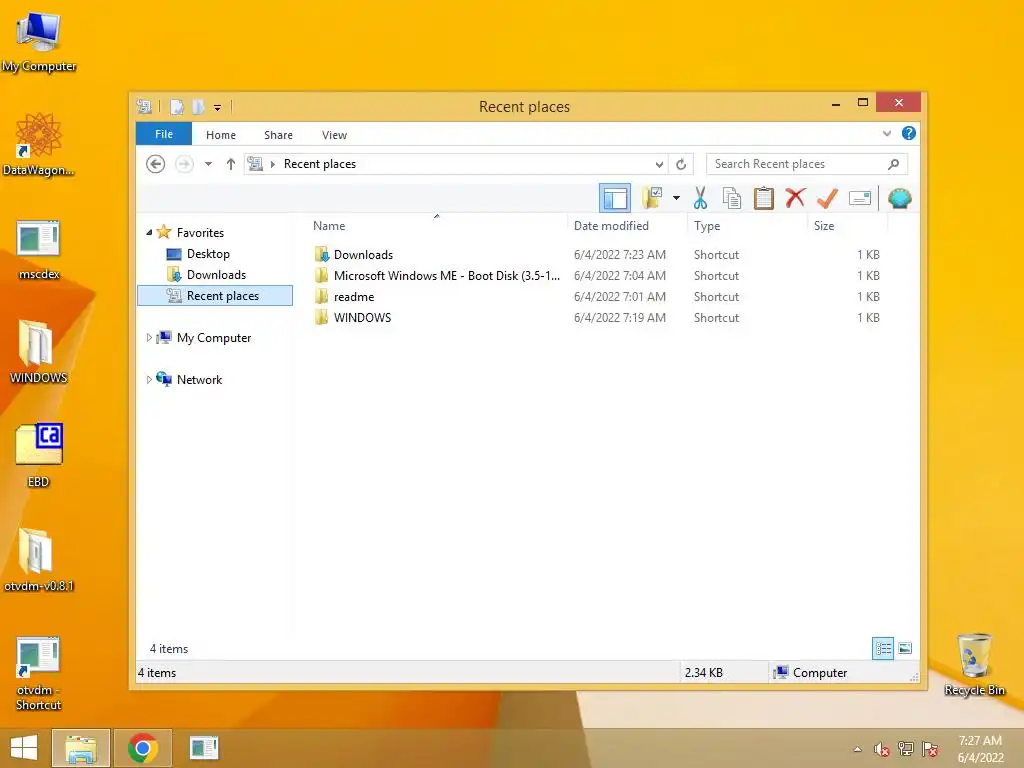Image resolution: width=1024 pixels, height=768 pixels.
Task: Switch to the Share ribbon tab
Action: (278, 135)
